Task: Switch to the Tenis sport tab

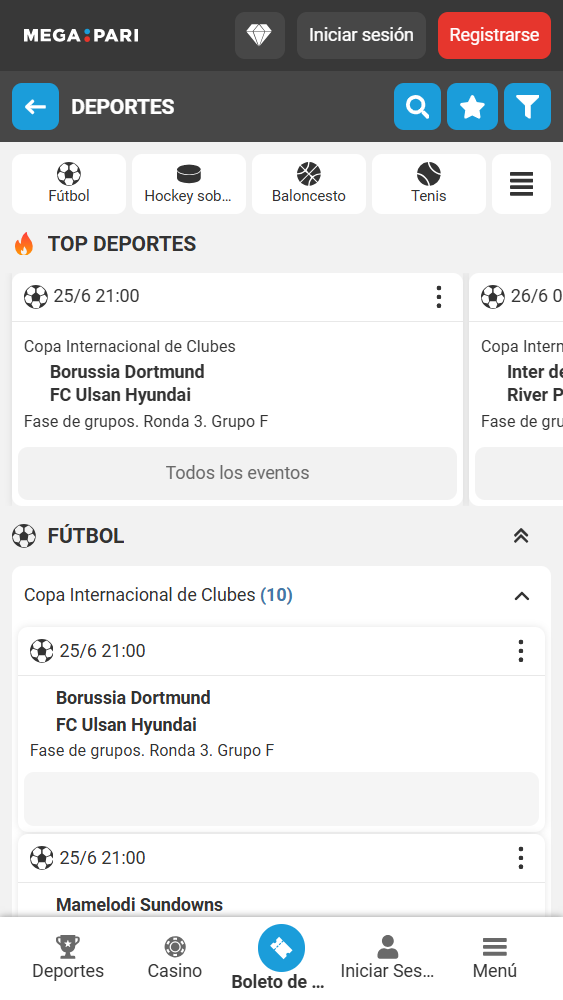Action: click(428, 184)
